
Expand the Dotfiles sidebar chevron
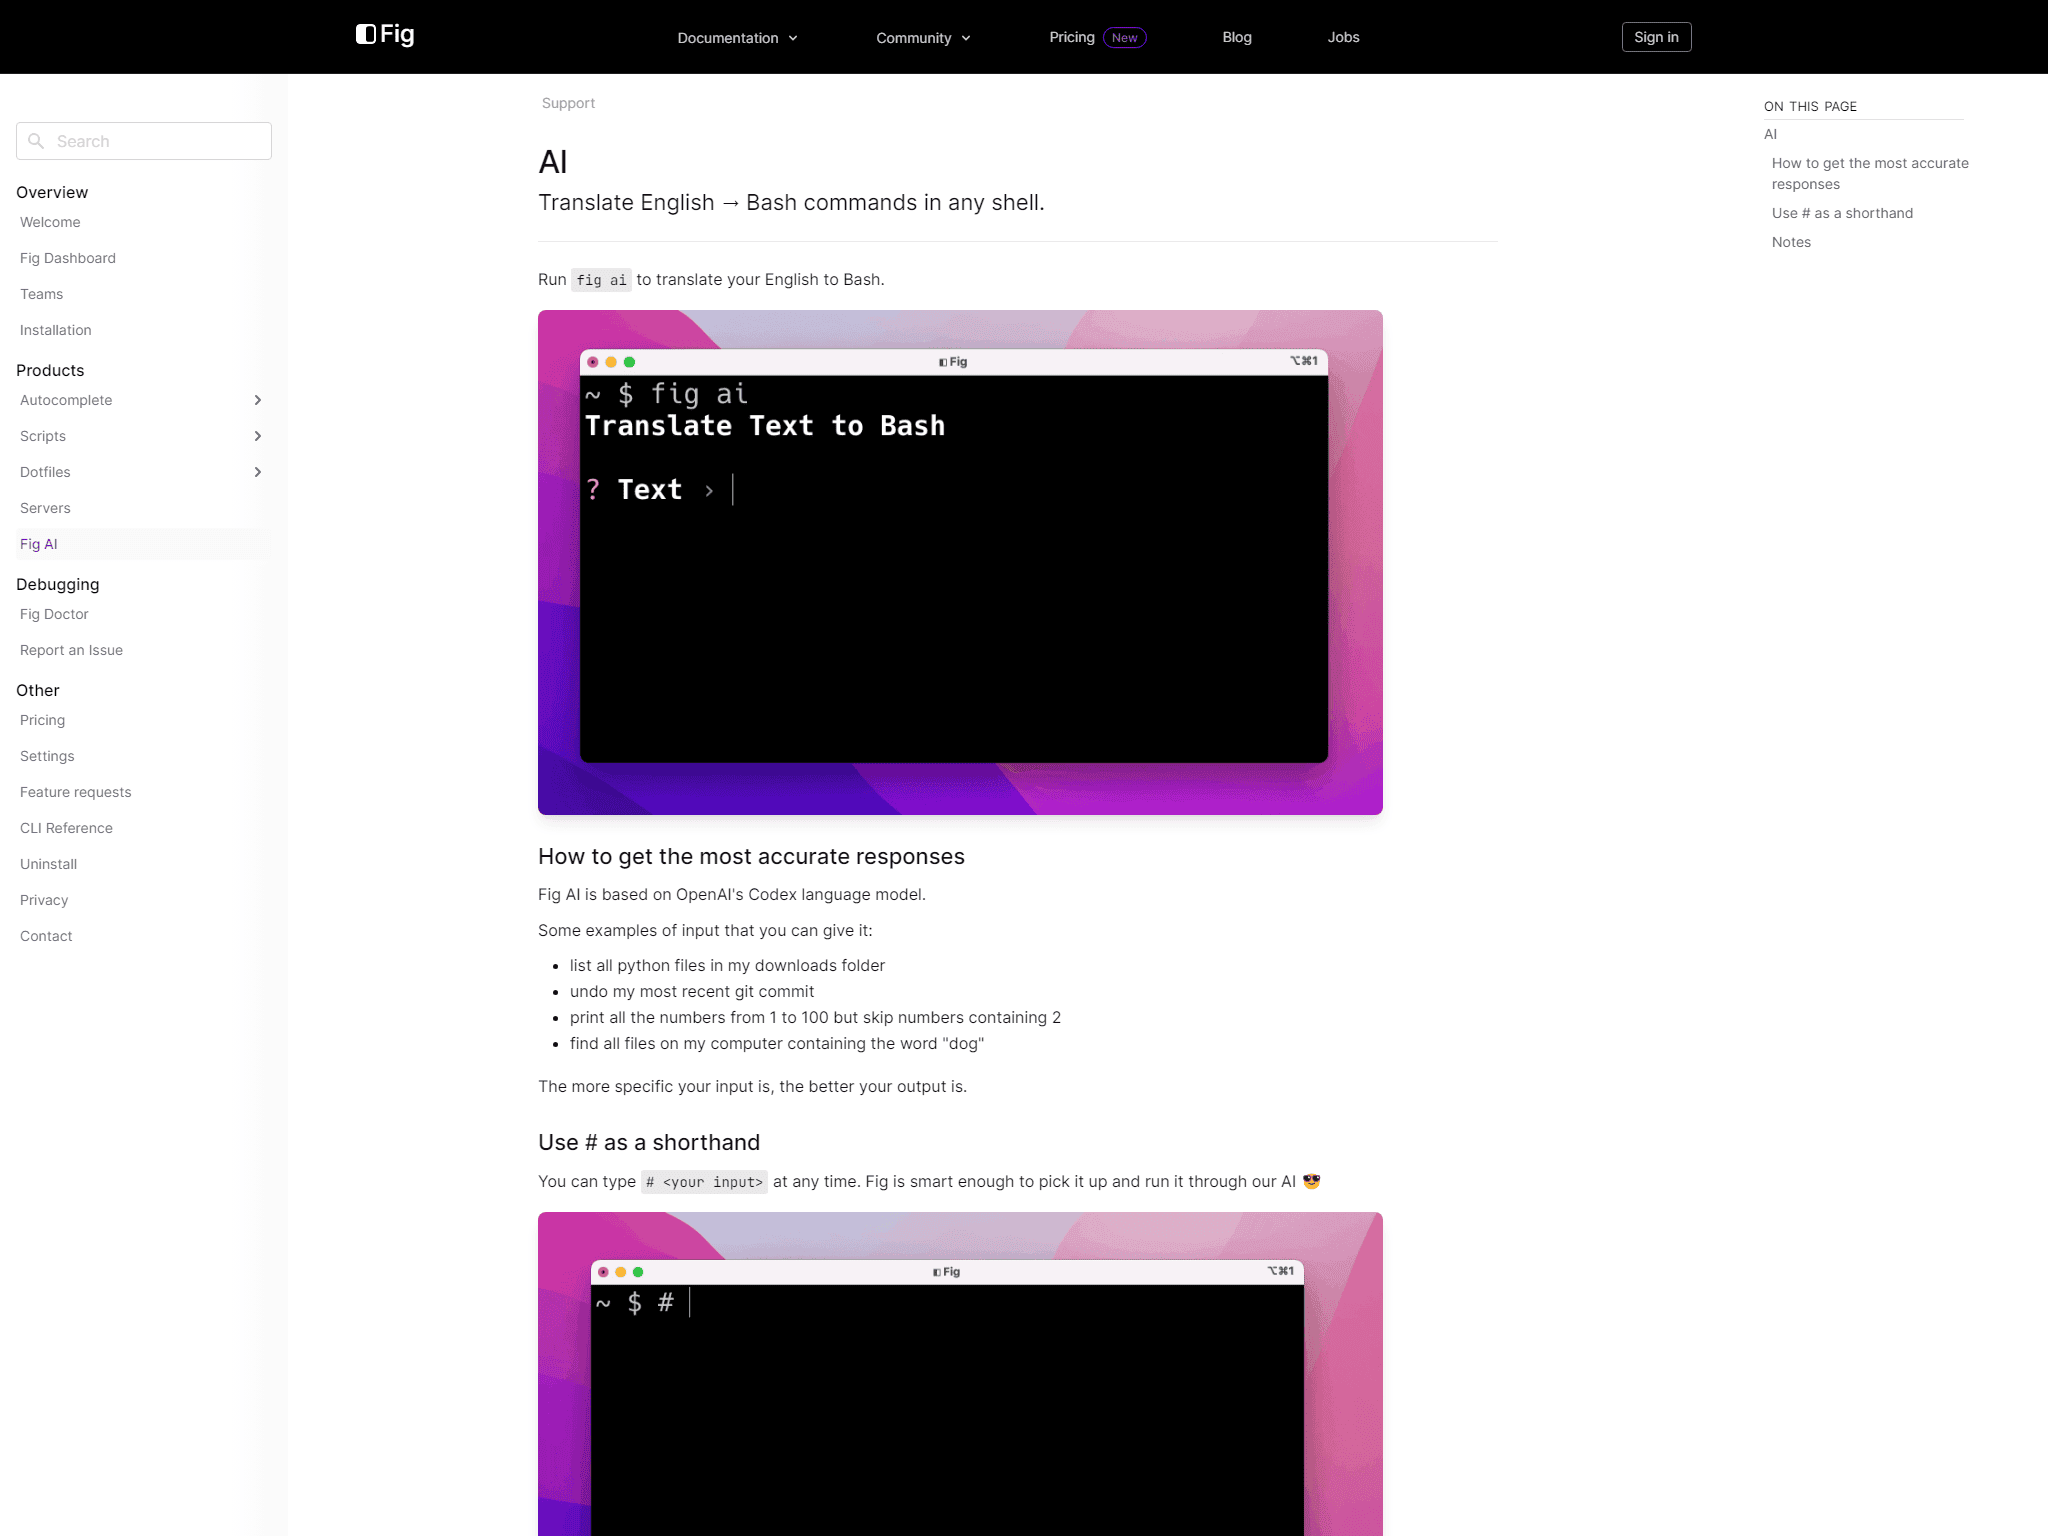point(258,472)
